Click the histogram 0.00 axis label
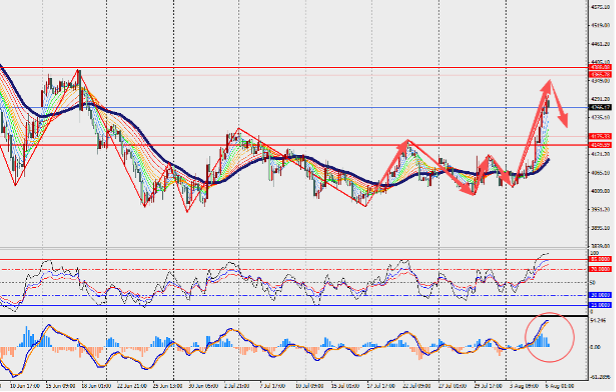The height and width of the screenshot is (392, 616). pos(596,347)
